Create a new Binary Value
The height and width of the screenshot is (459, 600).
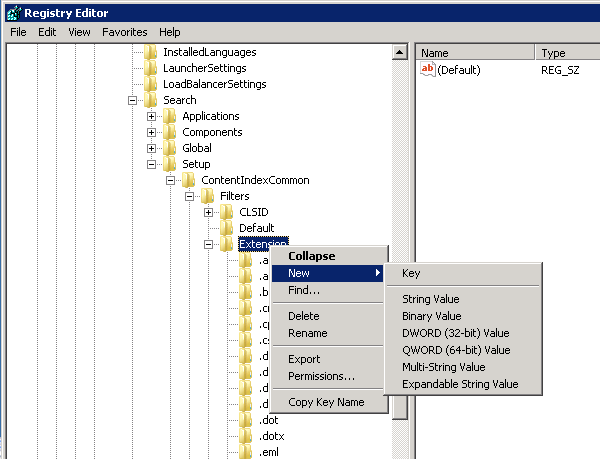pos(463,316)
